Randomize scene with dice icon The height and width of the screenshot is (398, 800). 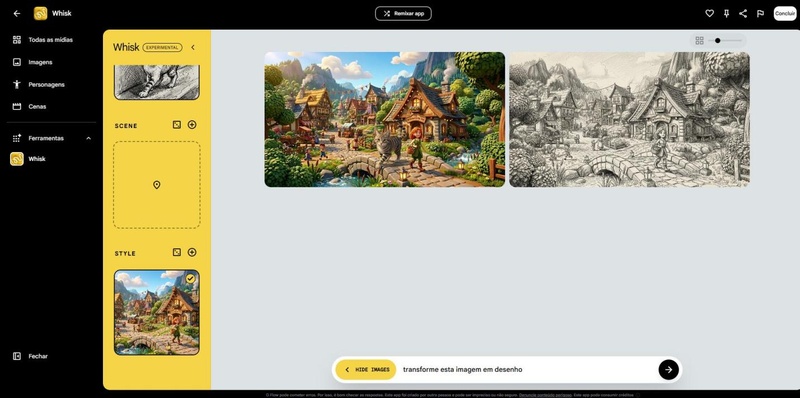(x=177, y=125)
